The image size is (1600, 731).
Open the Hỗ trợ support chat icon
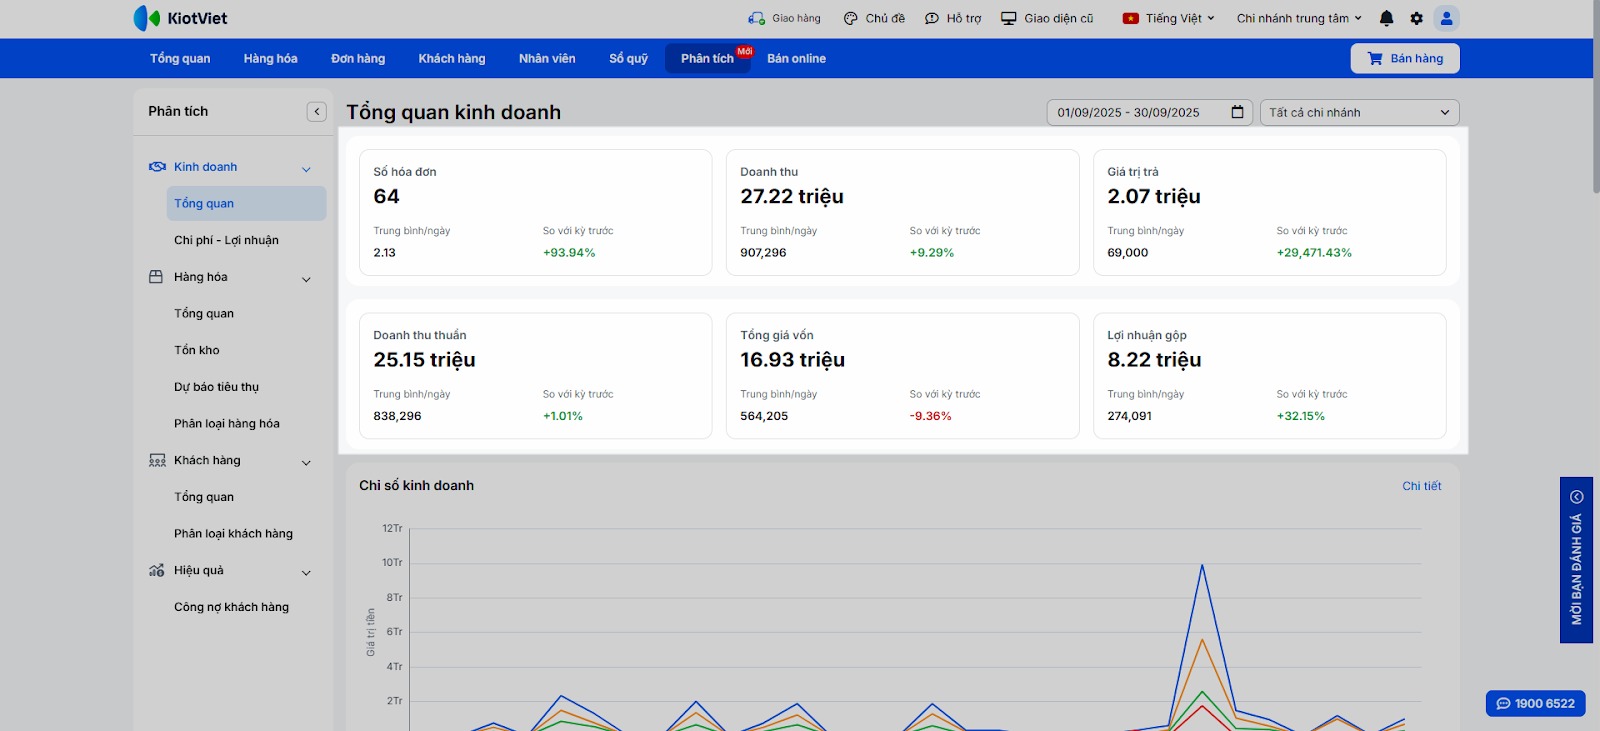[932, 18]
